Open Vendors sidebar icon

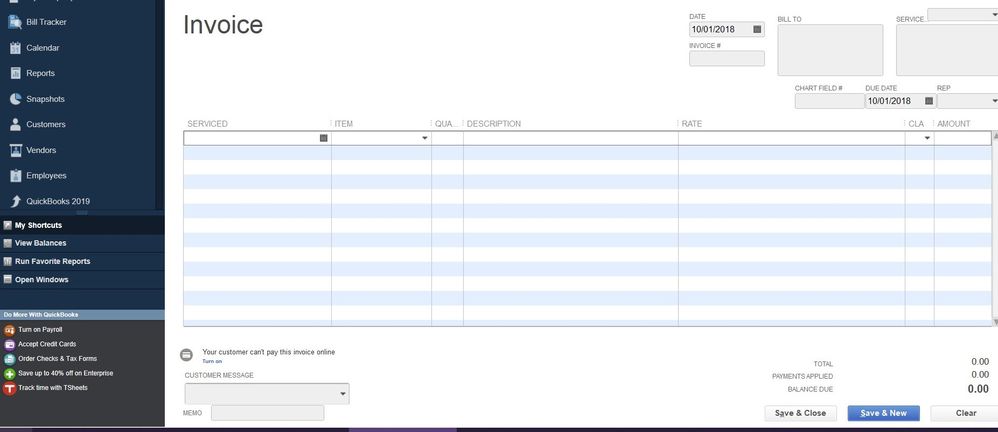[x=15, y=150]
